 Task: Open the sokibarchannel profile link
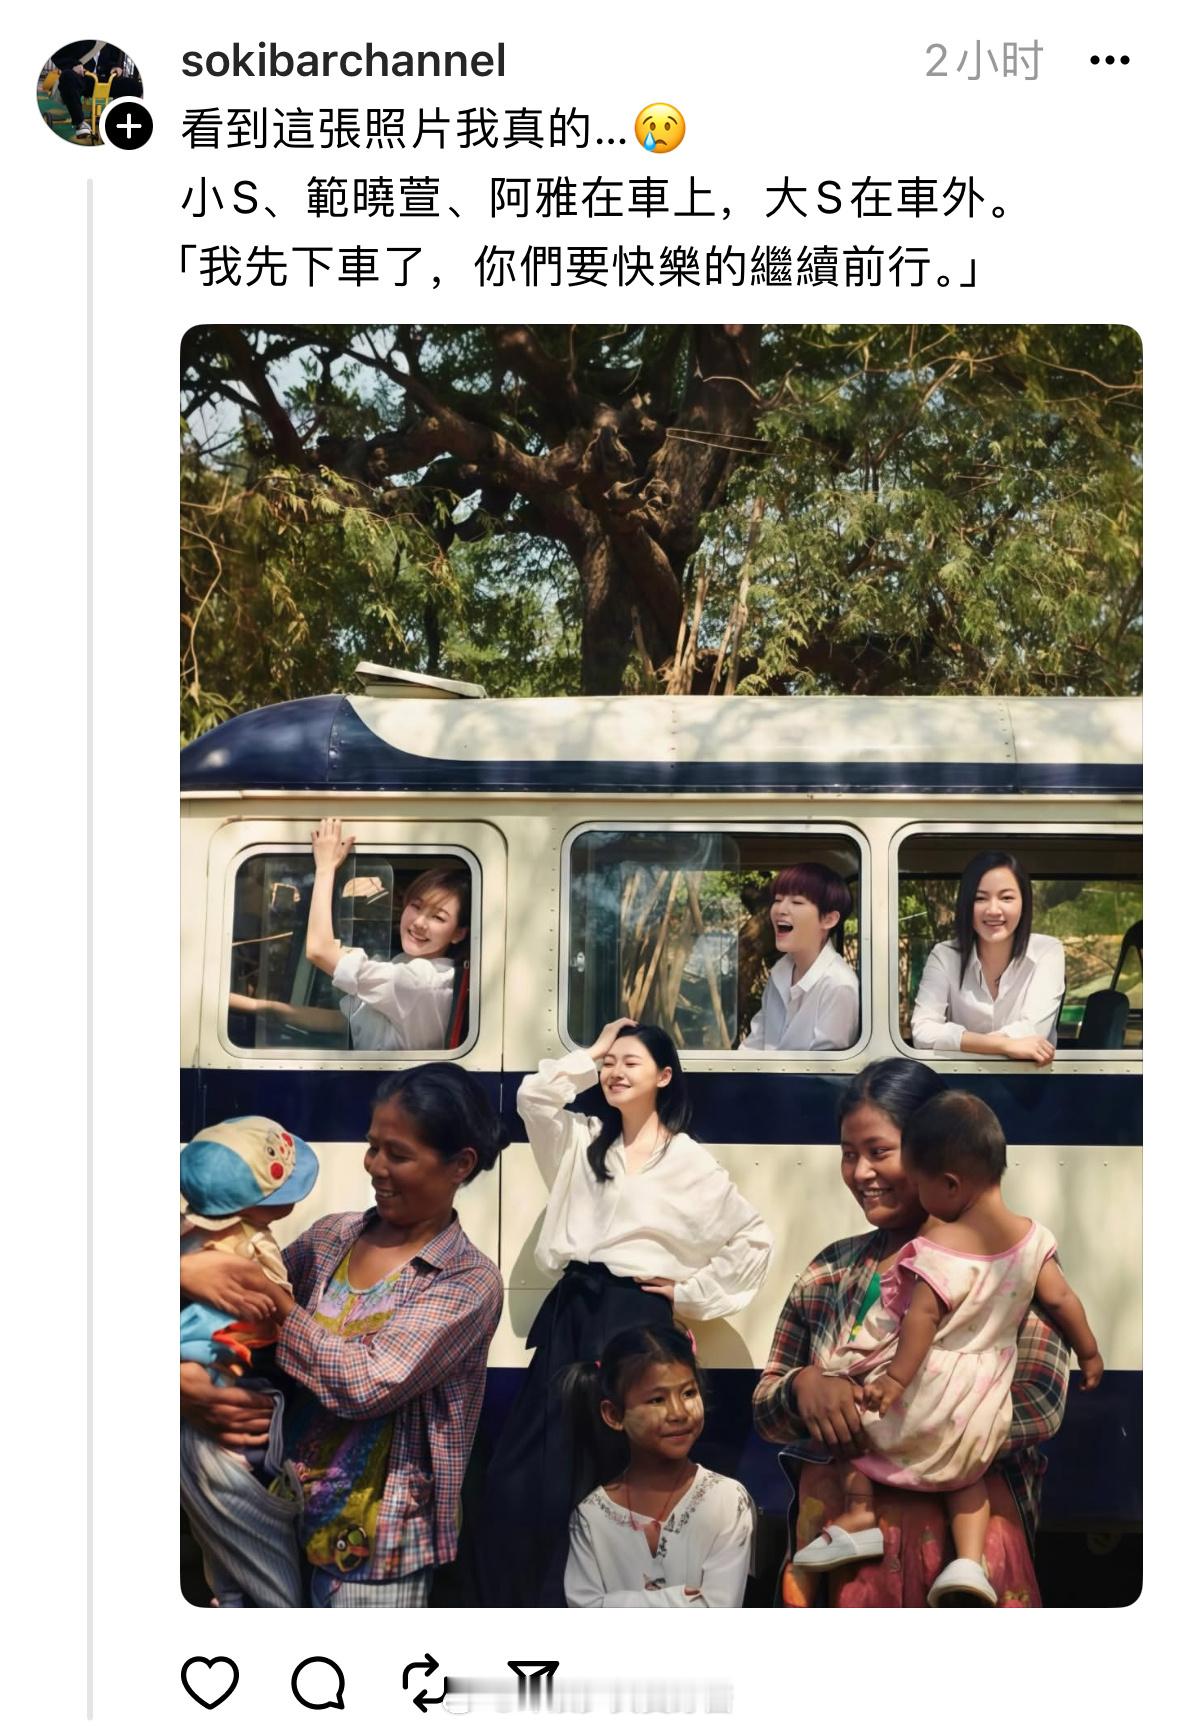343,61
